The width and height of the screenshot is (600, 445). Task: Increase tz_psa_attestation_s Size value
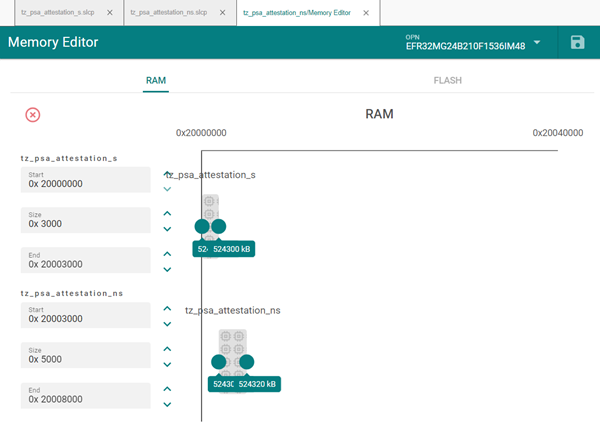click(167, 213)
